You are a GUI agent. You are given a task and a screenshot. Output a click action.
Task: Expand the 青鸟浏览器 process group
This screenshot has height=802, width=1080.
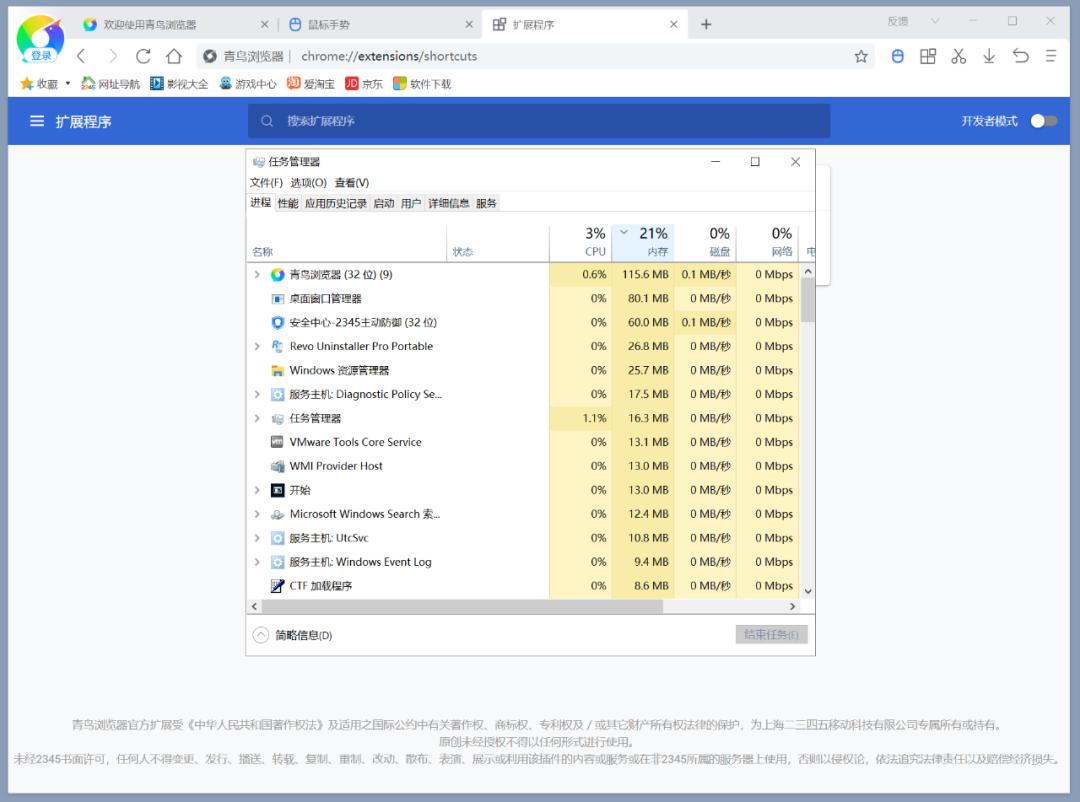[258, 274]
